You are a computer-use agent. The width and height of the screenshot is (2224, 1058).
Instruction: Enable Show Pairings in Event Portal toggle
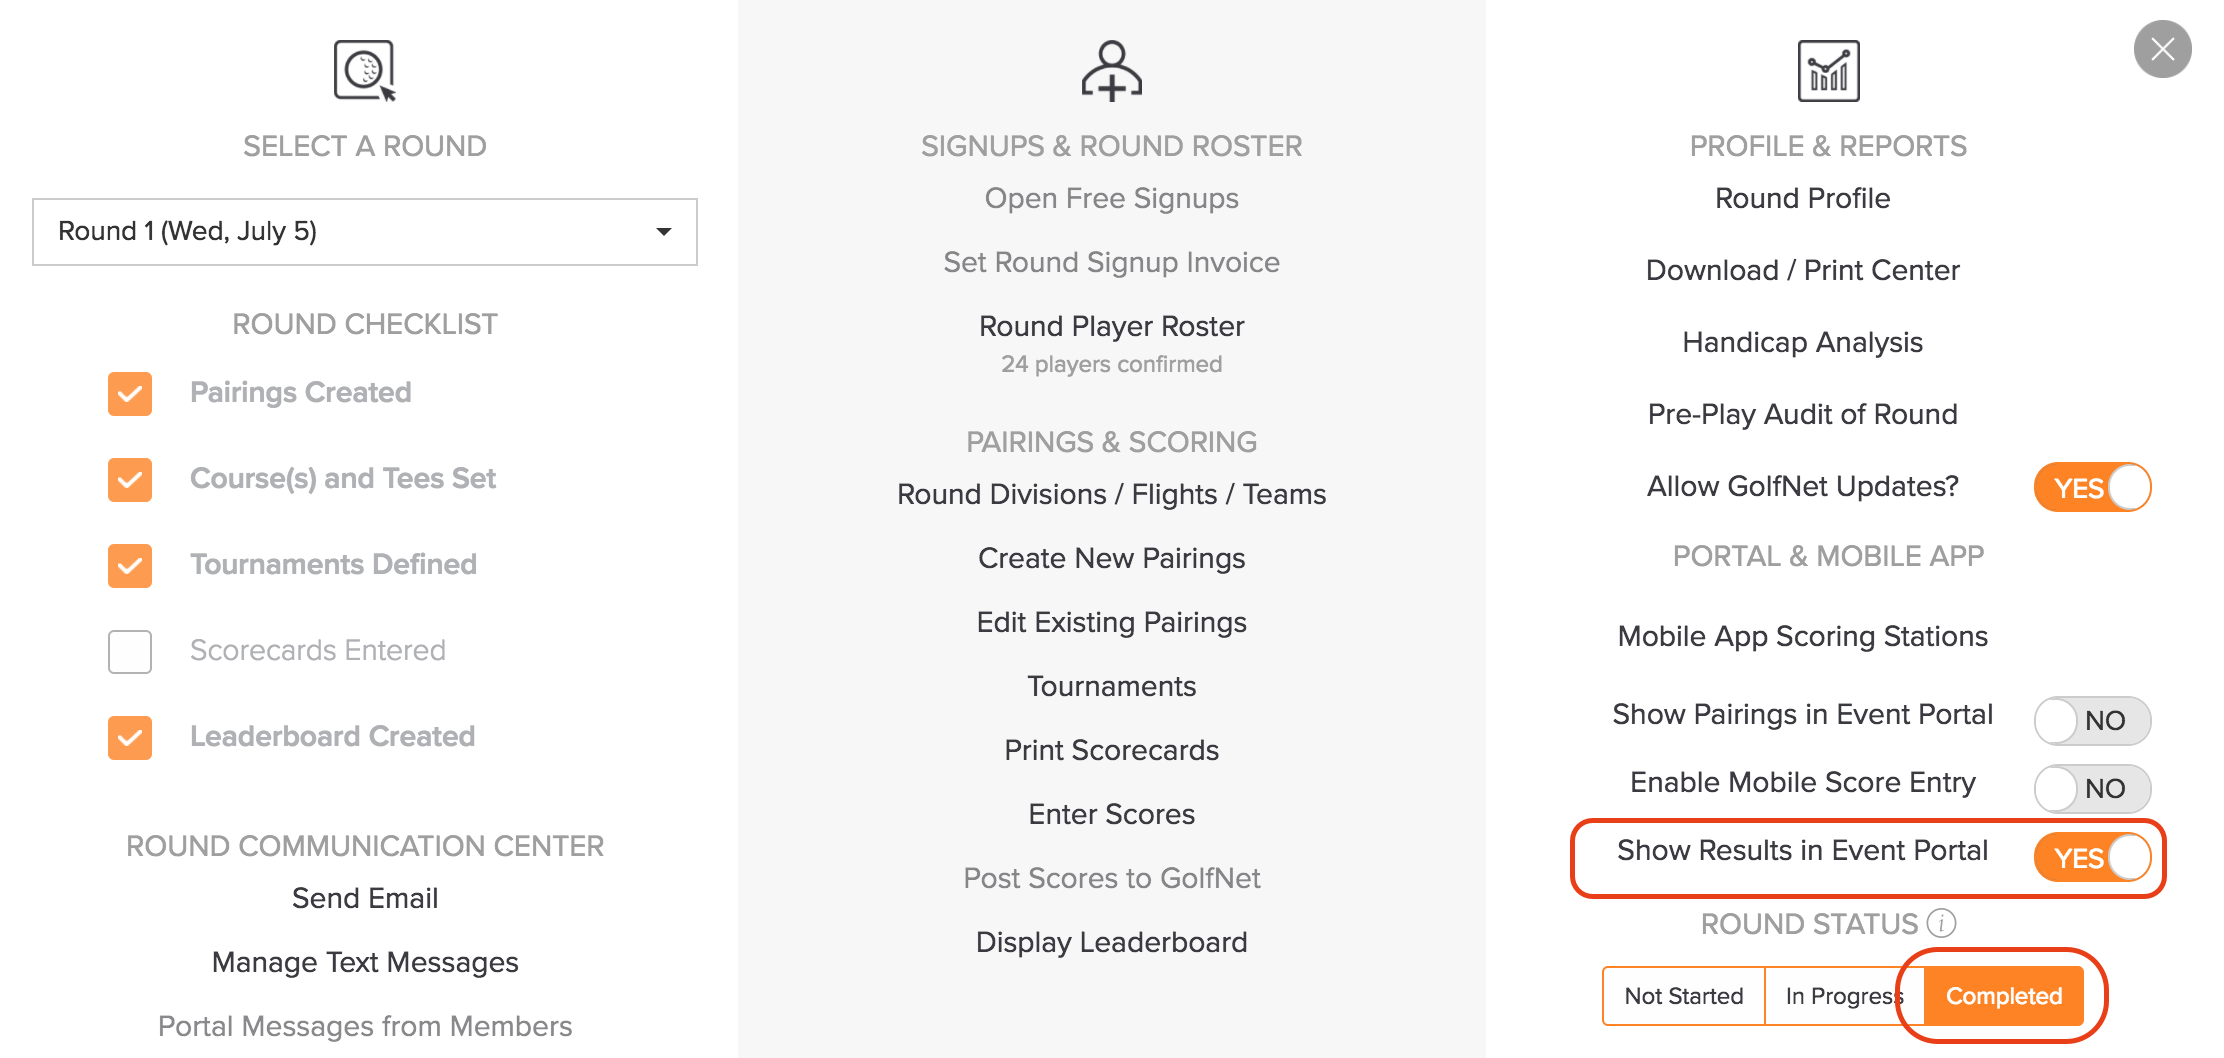click(x=2092, y=720)
